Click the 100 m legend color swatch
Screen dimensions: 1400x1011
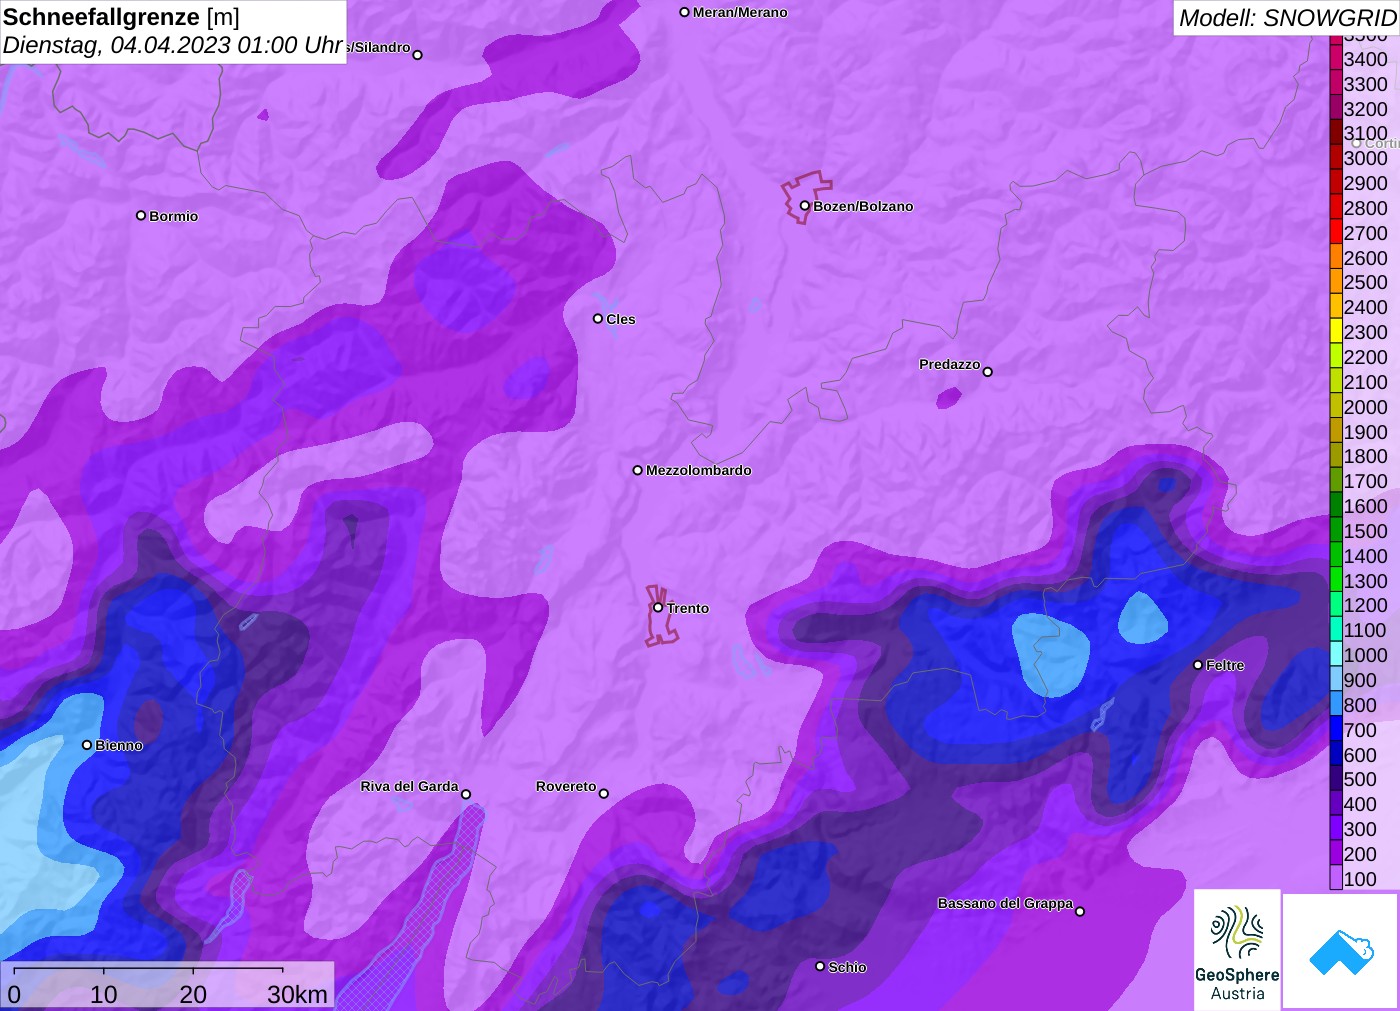tap(1336, 879)
